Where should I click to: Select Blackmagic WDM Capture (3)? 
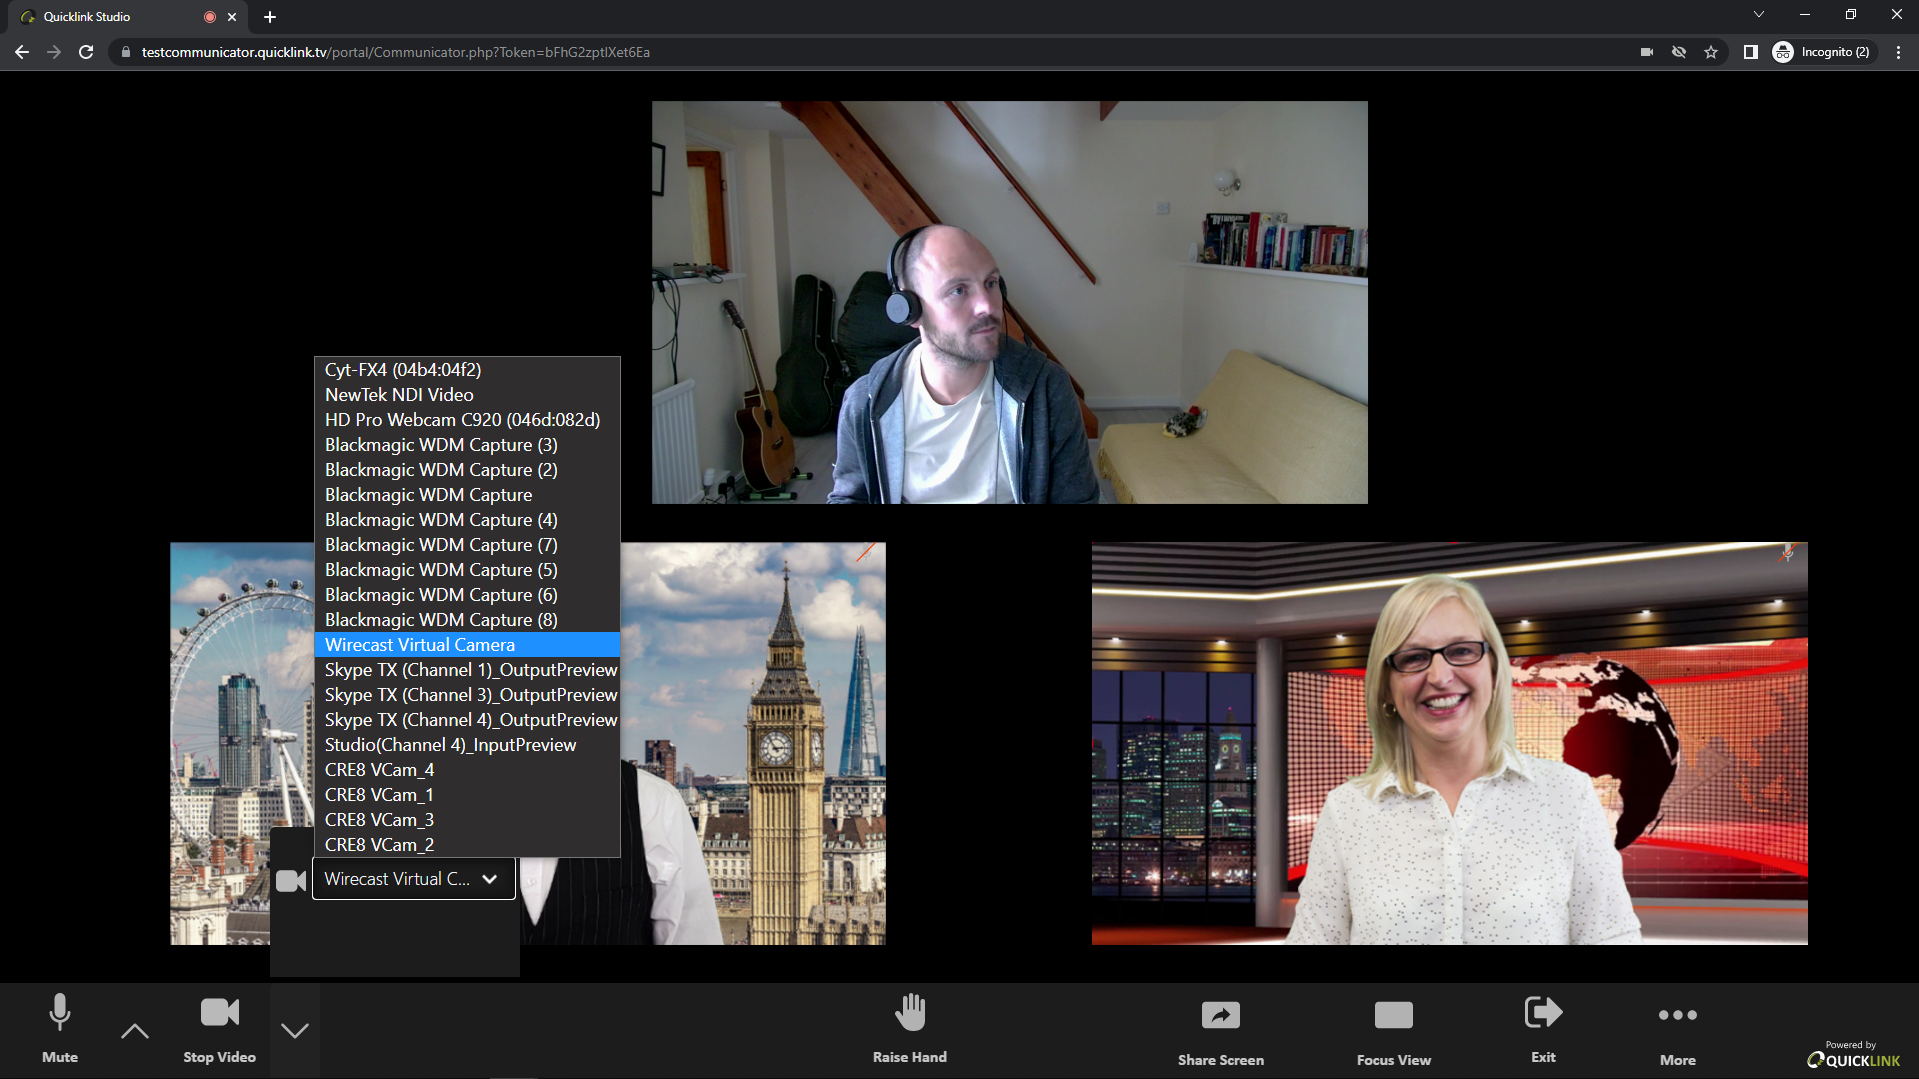pos(468,445)
